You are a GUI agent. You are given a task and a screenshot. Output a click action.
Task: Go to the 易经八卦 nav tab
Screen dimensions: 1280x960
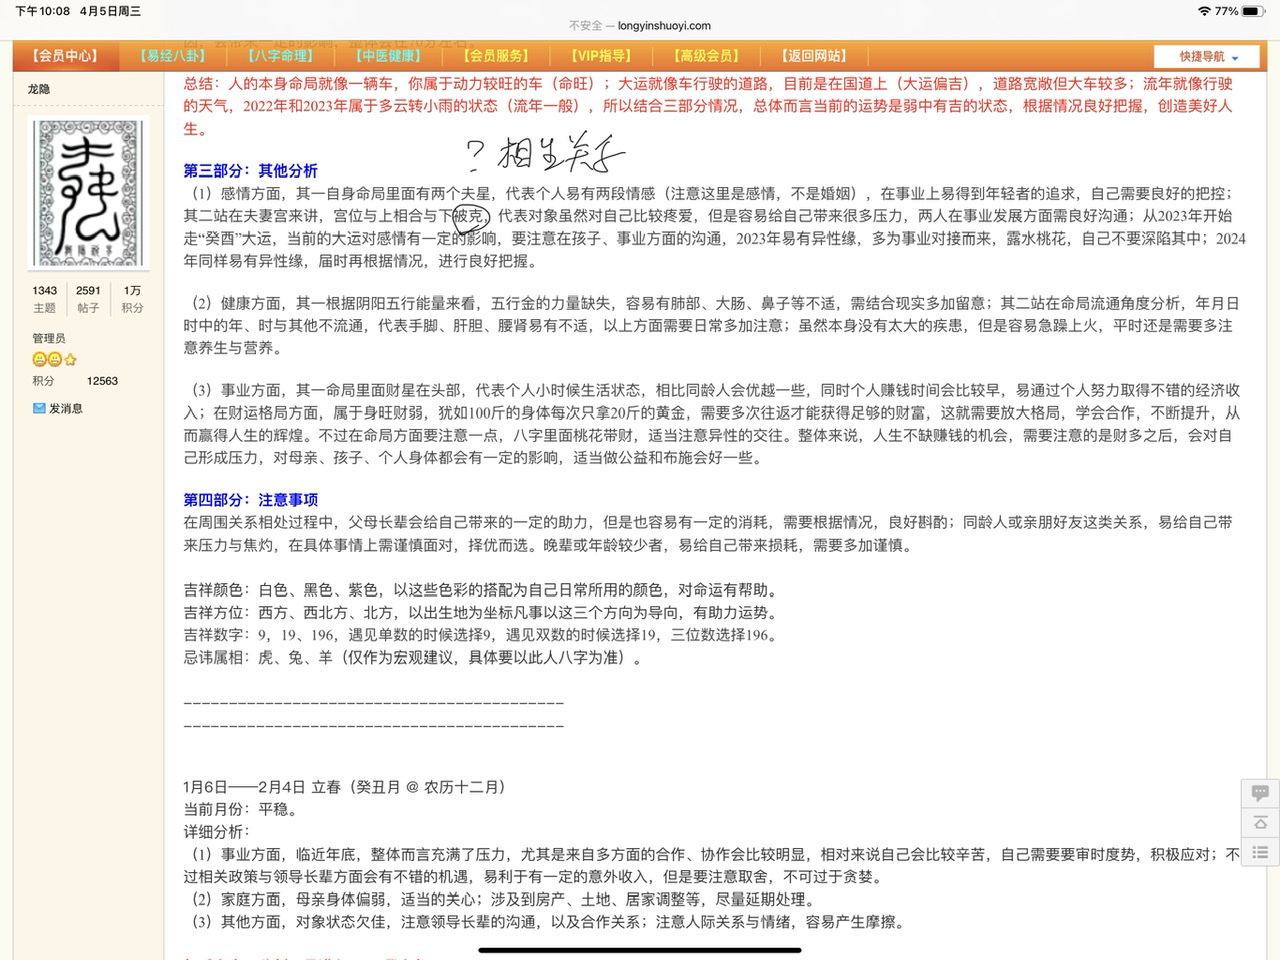point(173,56)
